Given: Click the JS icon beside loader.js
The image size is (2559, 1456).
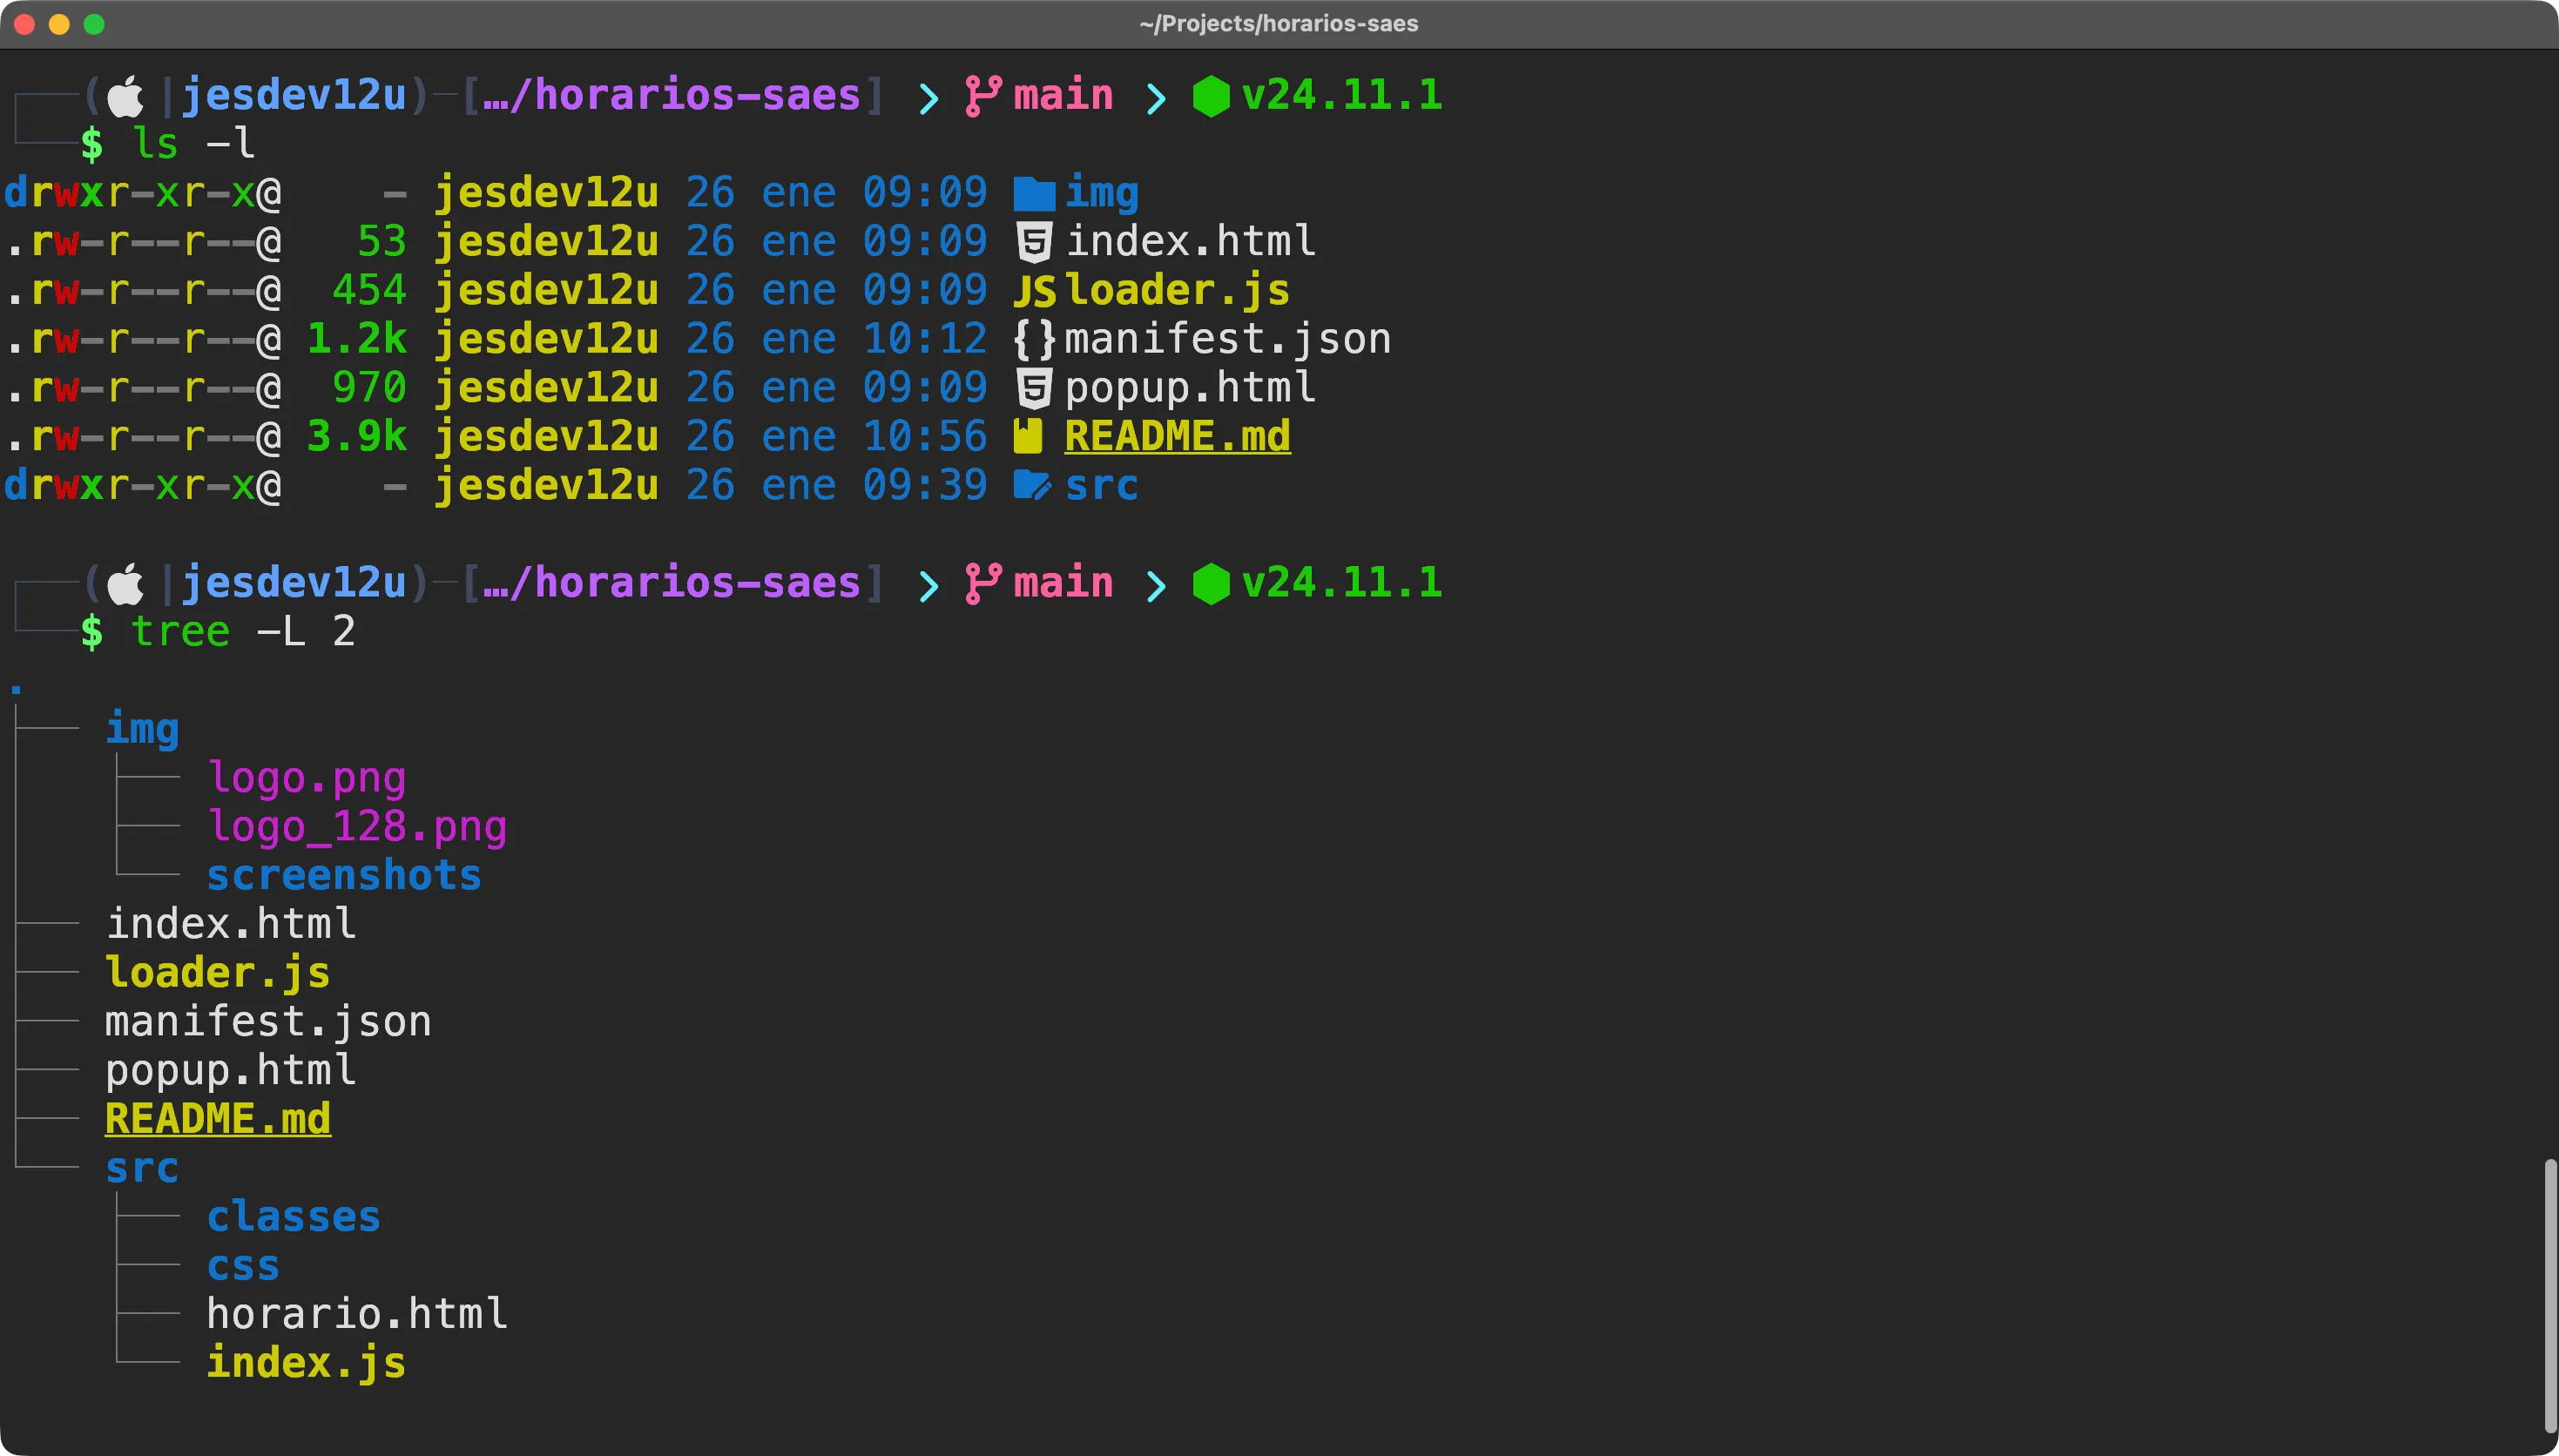Looking at the screenshot, I should coord(1033,291).
